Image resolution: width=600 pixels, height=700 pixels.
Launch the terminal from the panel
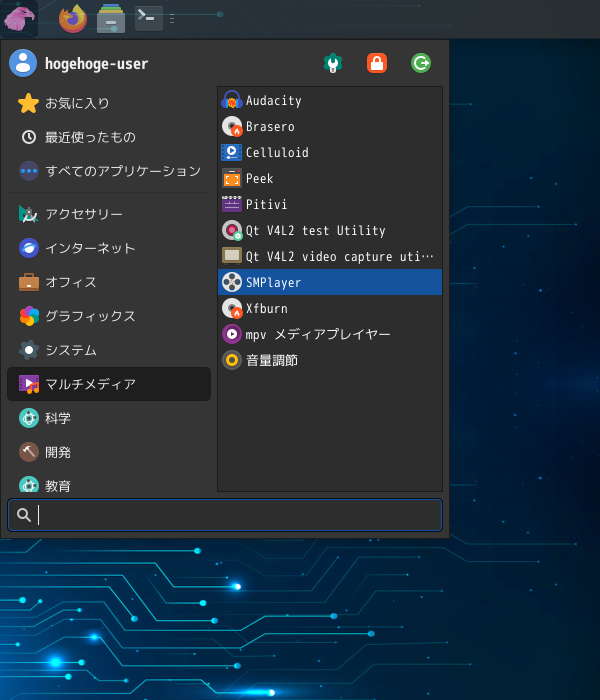coord(149,18)
